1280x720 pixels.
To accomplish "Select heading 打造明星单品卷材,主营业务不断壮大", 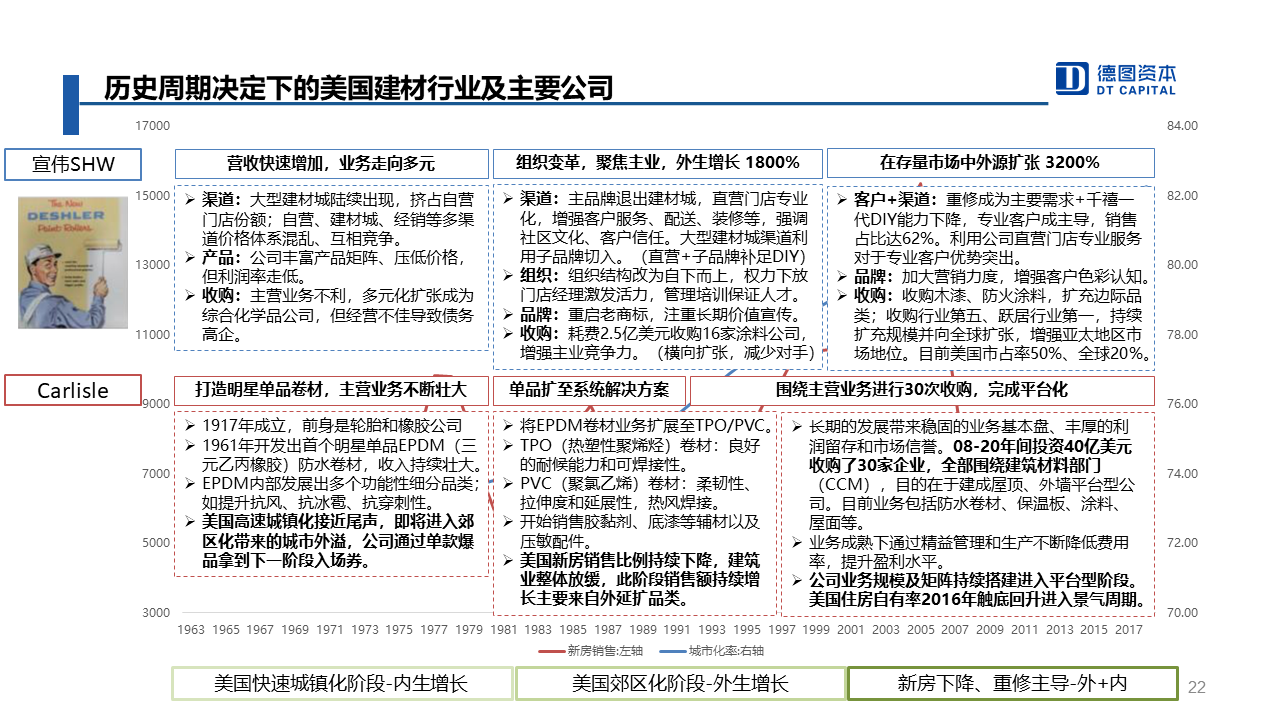I will [331, 390].
